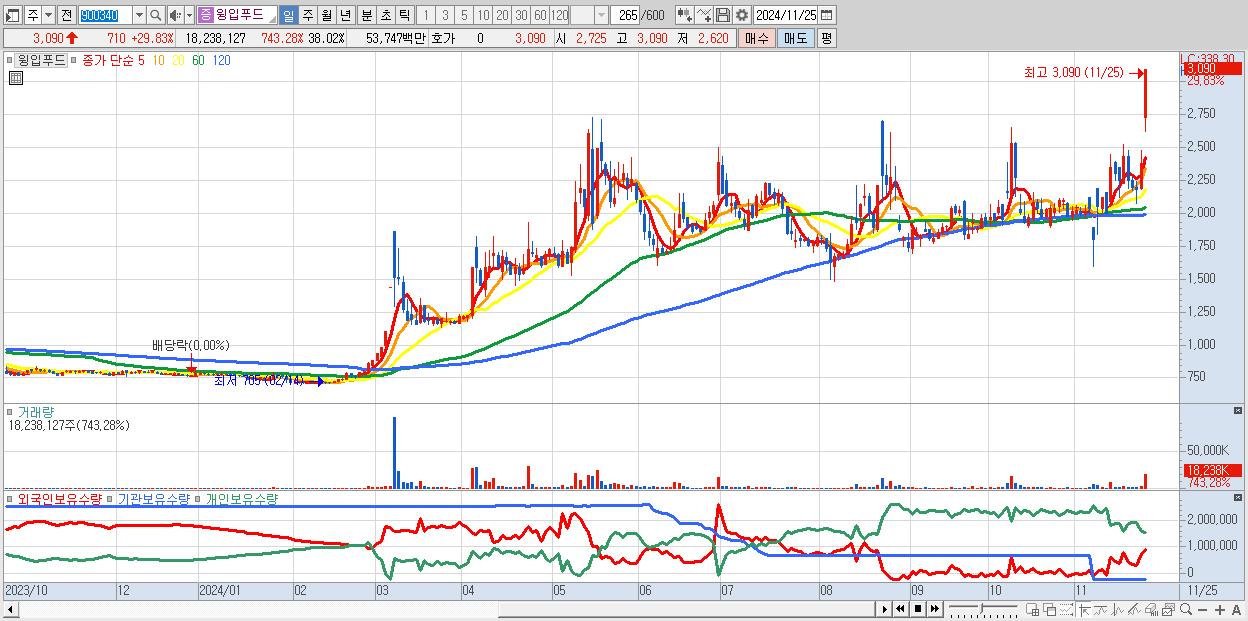Click the date field 2024/11/25
Screen dimensions: 1248x621
pyautogui.click(x=786, y=15)
